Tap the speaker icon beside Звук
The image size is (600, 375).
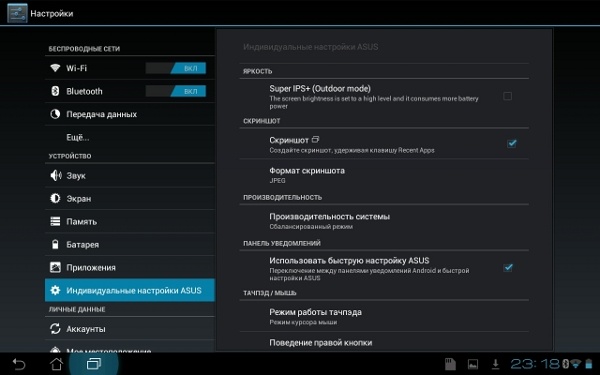click(55, 176)
